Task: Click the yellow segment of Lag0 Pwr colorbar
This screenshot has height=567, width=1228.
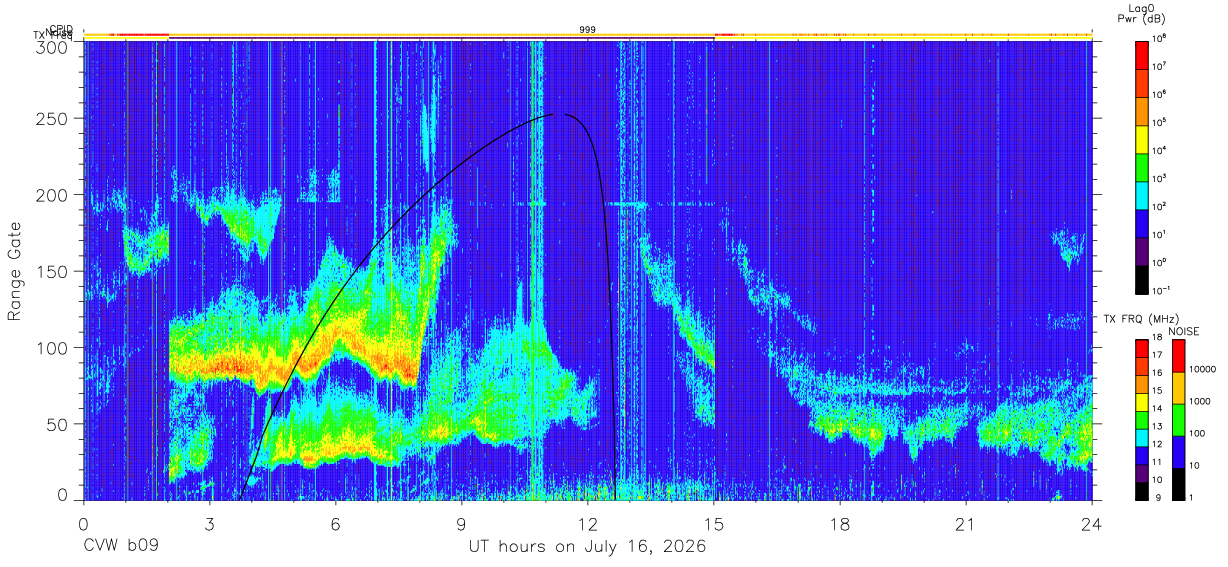Action: click(1142, 137)
